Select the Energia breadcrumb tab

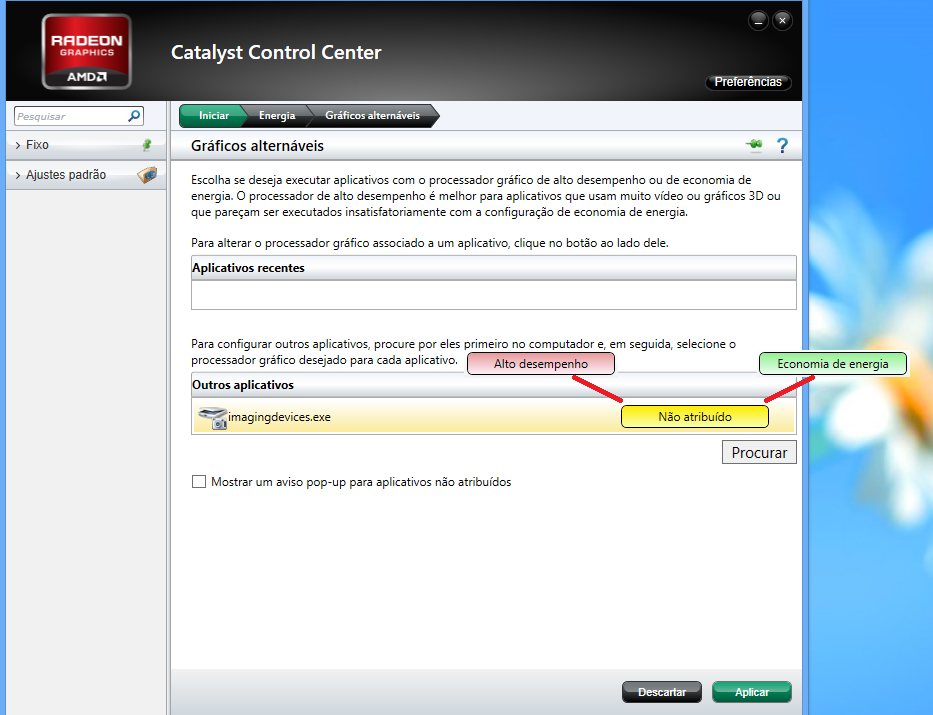pos(277,116)
